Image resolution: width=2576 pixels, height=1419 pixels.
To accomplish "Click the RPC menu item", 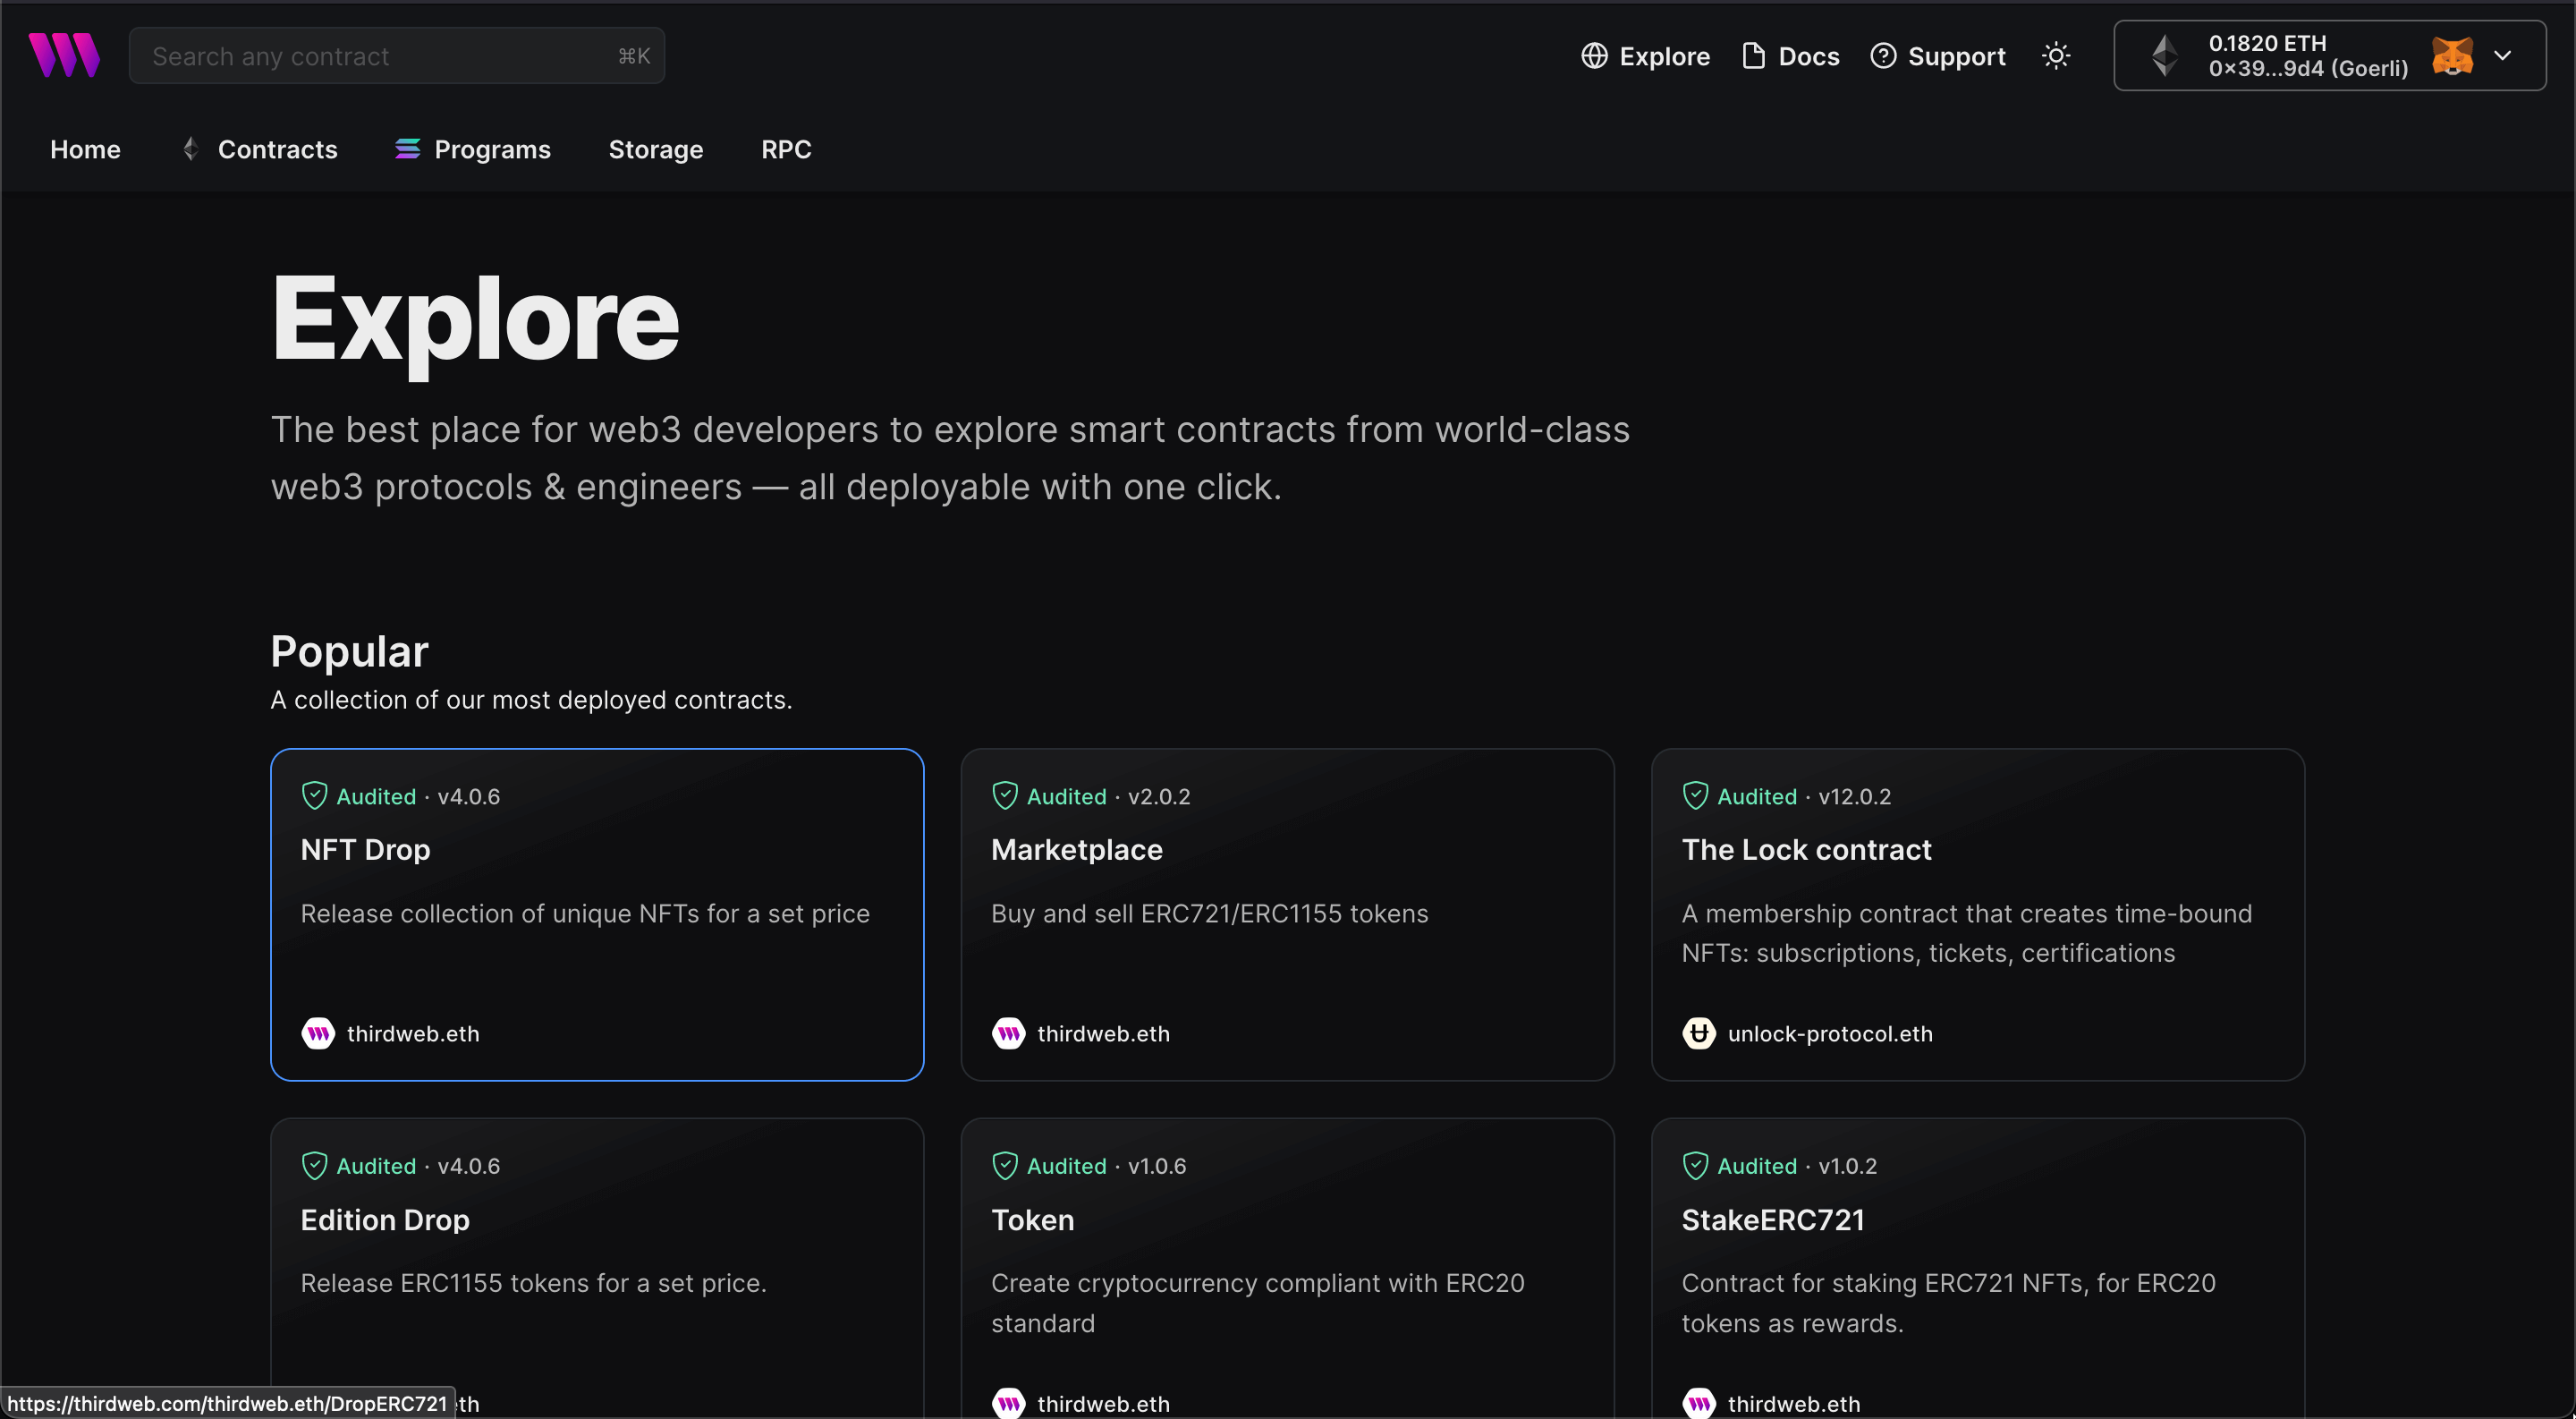I will click(x=786, y=149).
